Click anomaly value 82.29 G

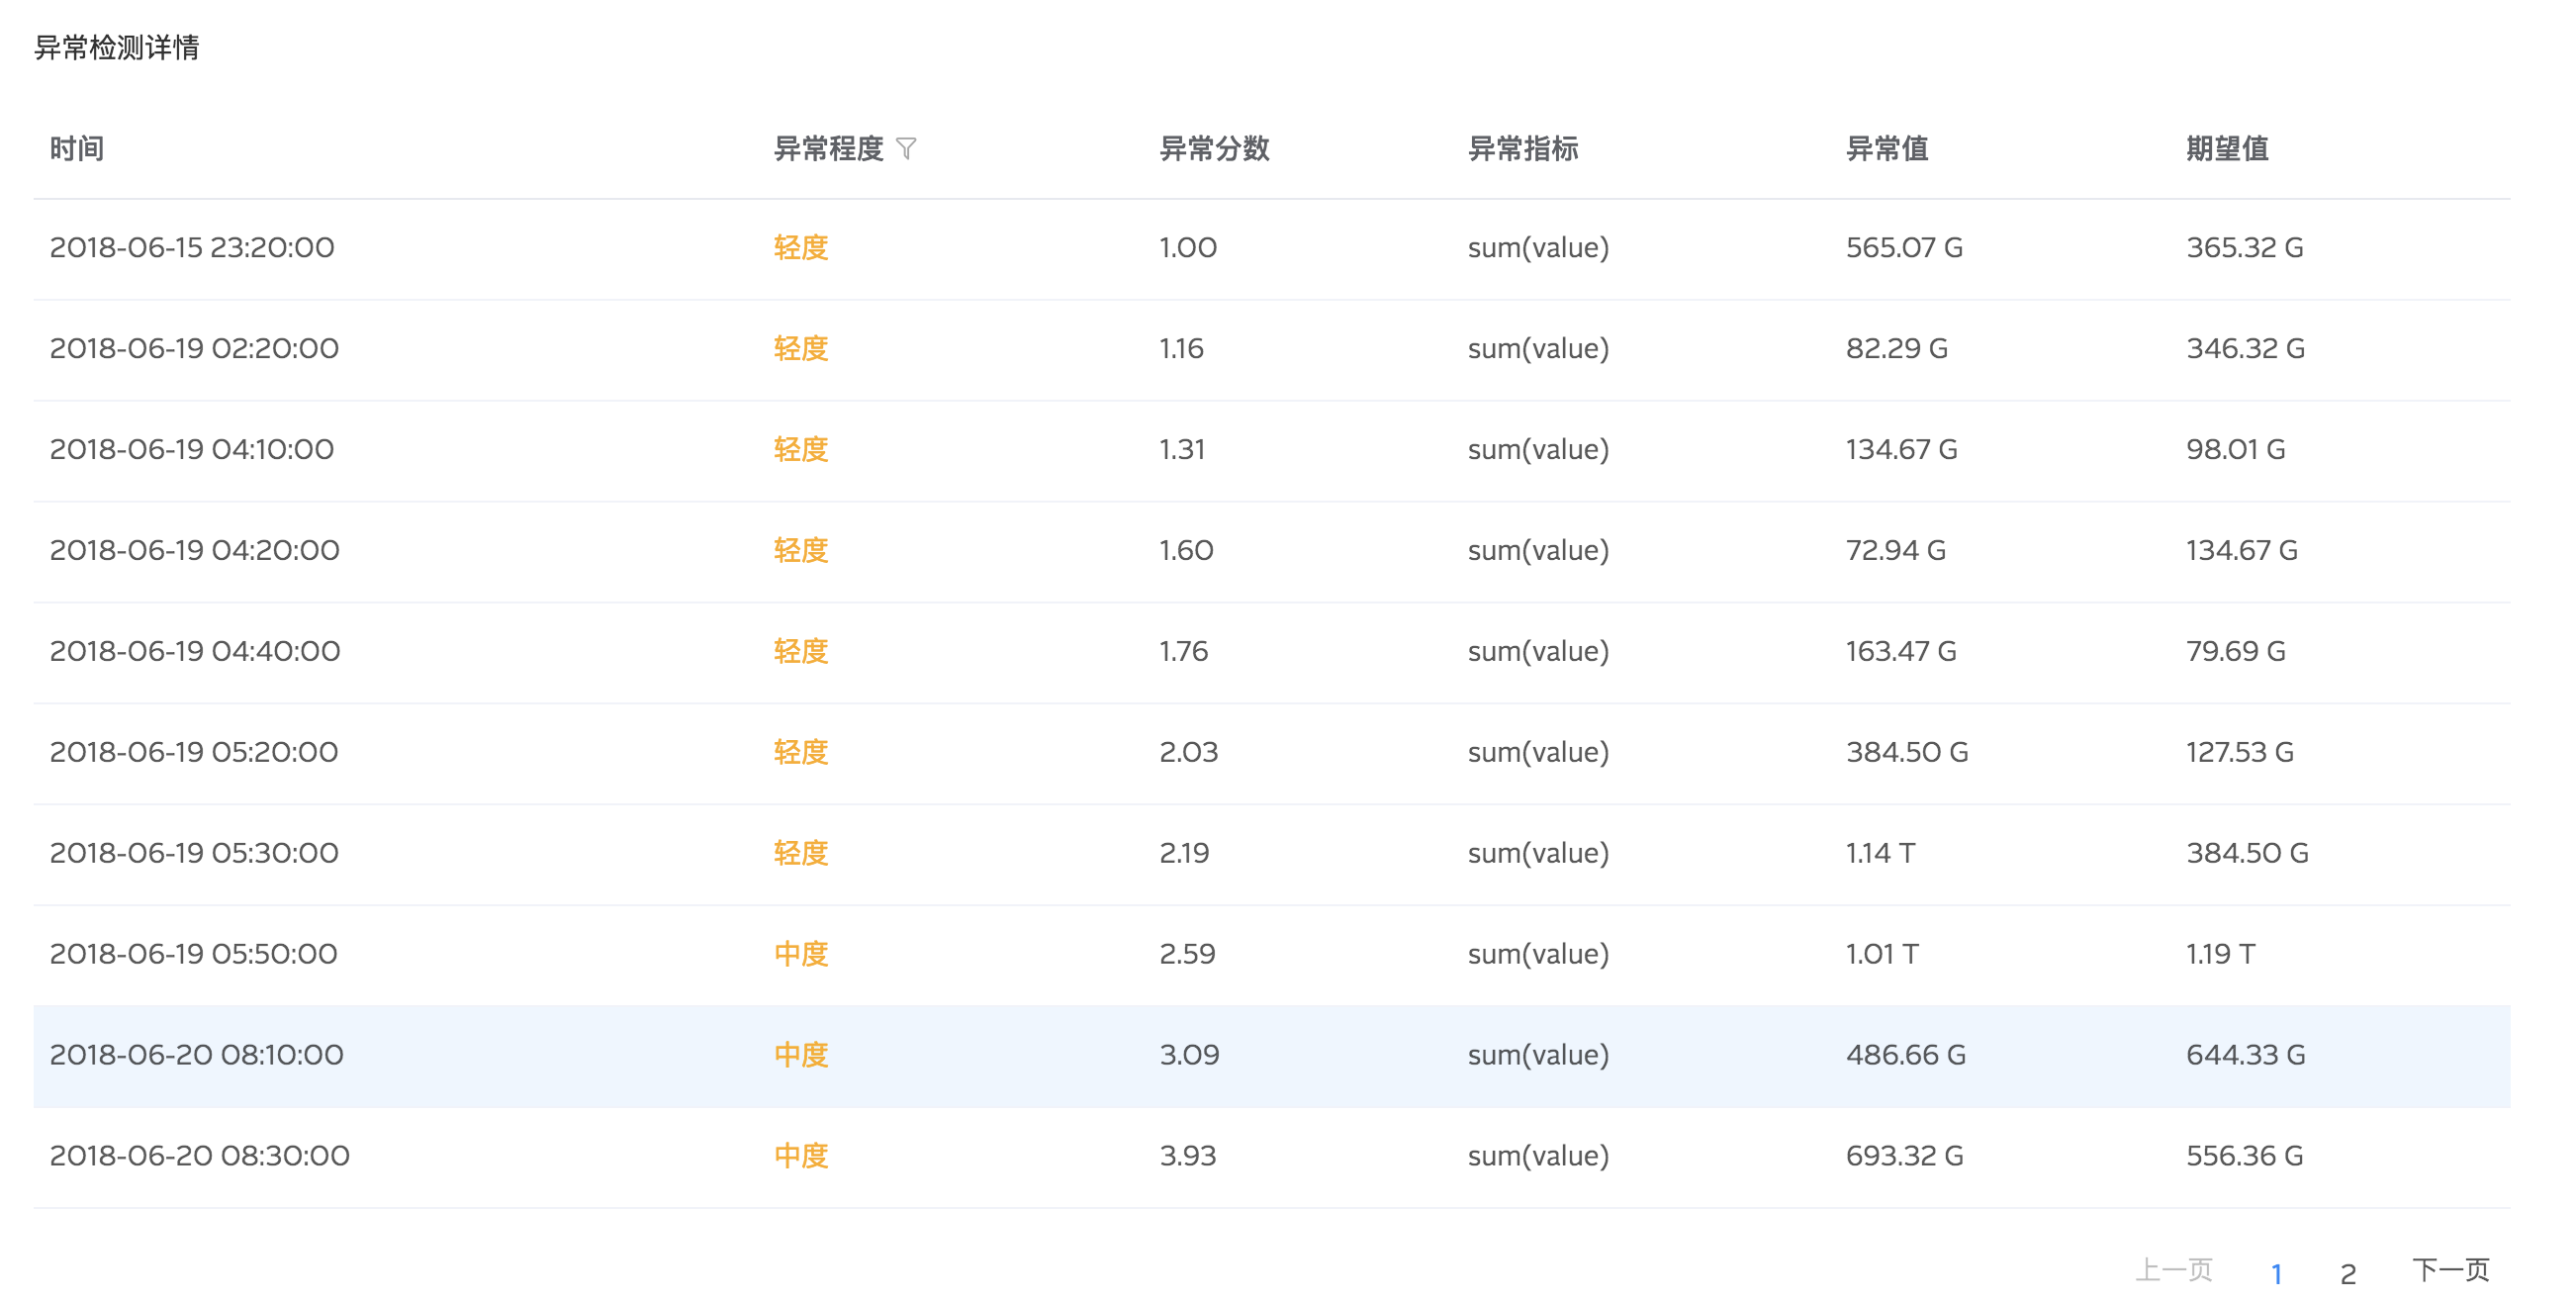coord(1896,348)
